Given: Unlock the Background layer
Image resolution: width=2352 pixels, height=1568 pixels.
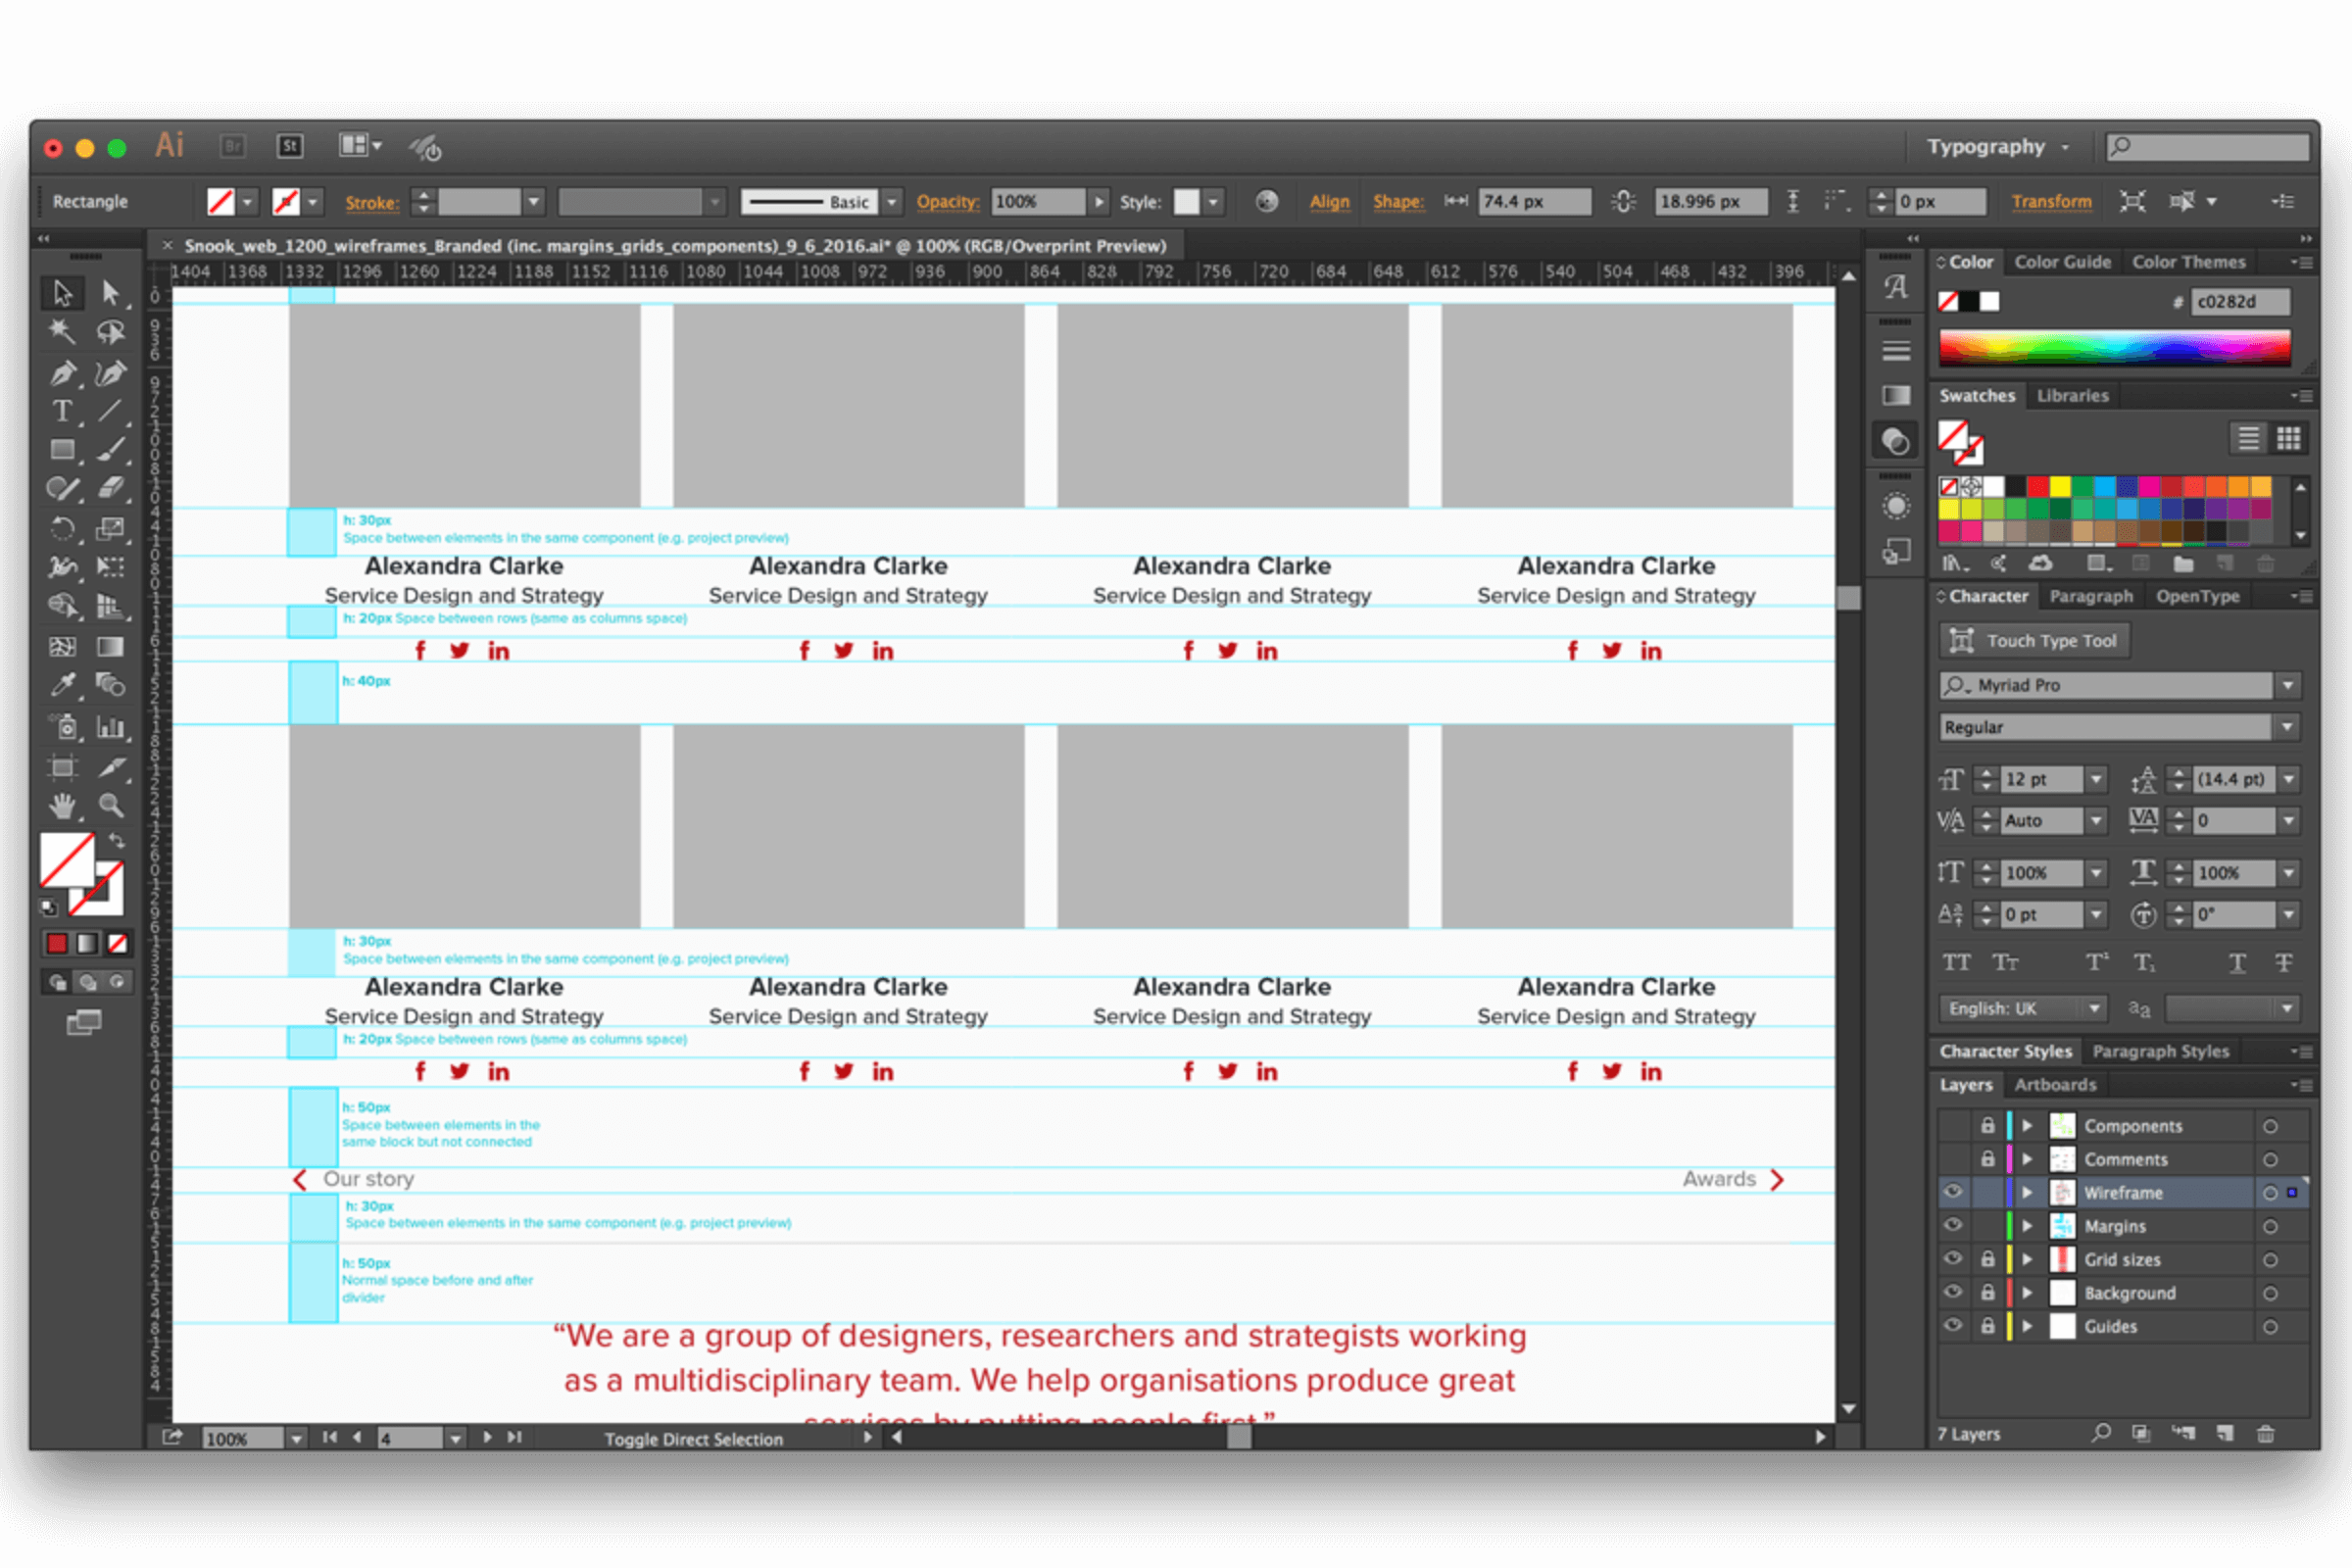Looking at the screenshot, I should (x=1987, y=1292).
